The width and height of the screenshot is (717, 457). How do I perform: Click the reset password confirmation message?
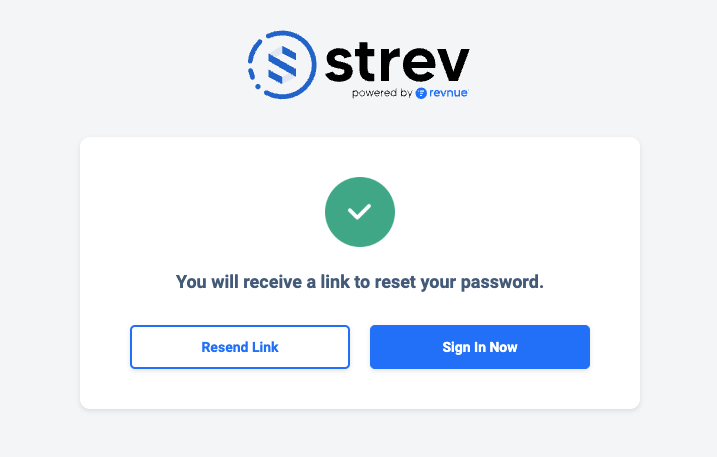point(360,282)
